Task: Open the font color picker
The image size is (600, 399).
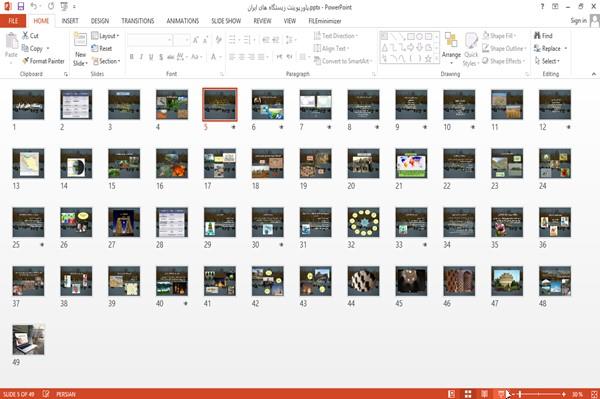Action: (x=215, y=57)
